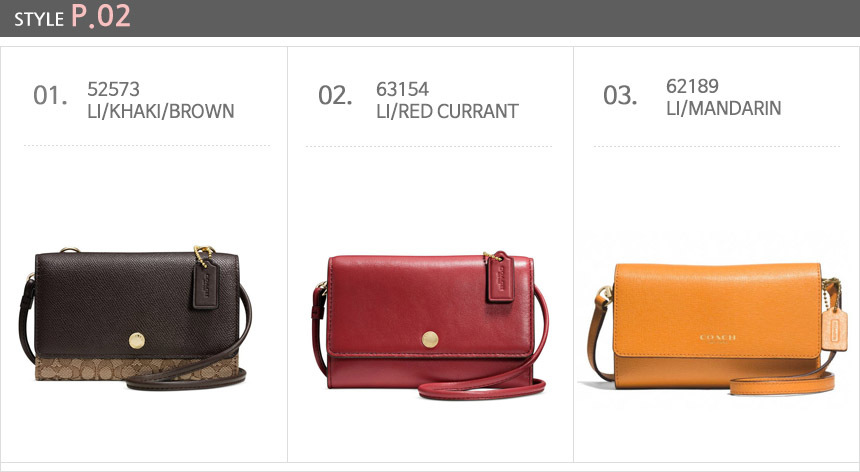This screenshot has height=472, width=860.
Task: Click the red currant leather bag image
Action: (429, 326)
